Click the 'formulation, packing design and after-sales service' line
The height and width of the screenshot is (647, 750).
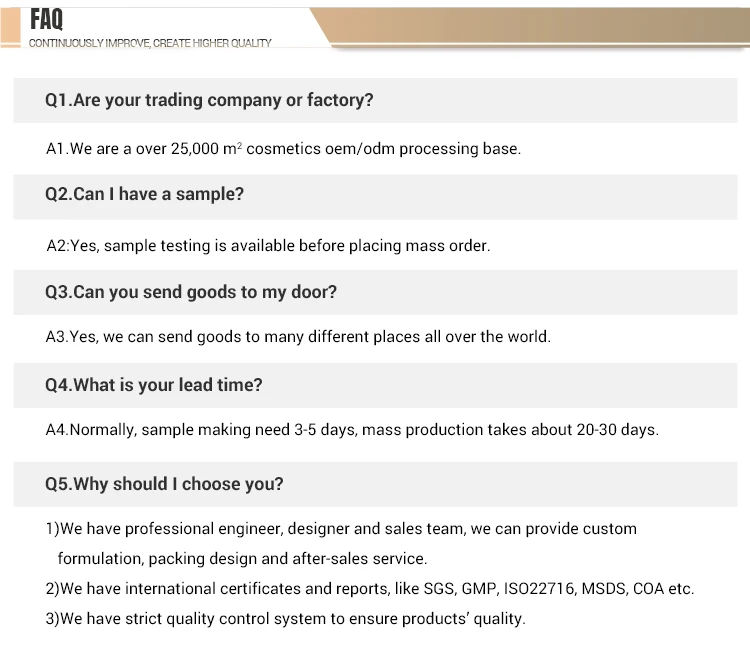[243, 559]
